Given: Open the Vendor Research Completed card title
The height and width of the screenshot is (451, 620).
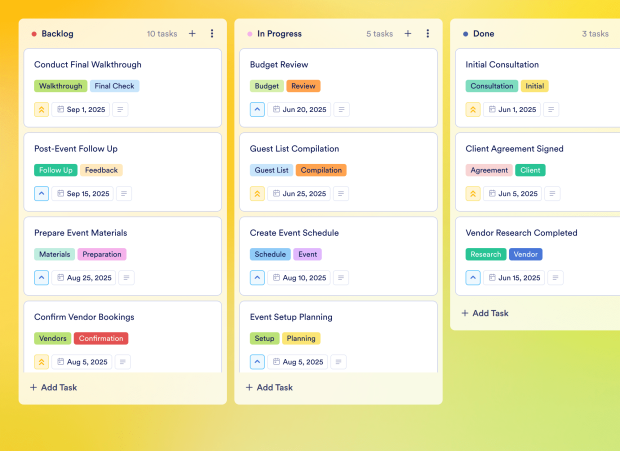Looking at the screenshot, I should [x=521, y=233].
